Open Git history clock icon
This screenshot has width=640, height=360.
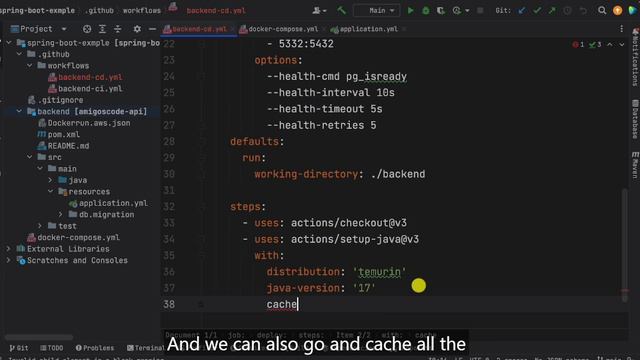click(567, 11)
